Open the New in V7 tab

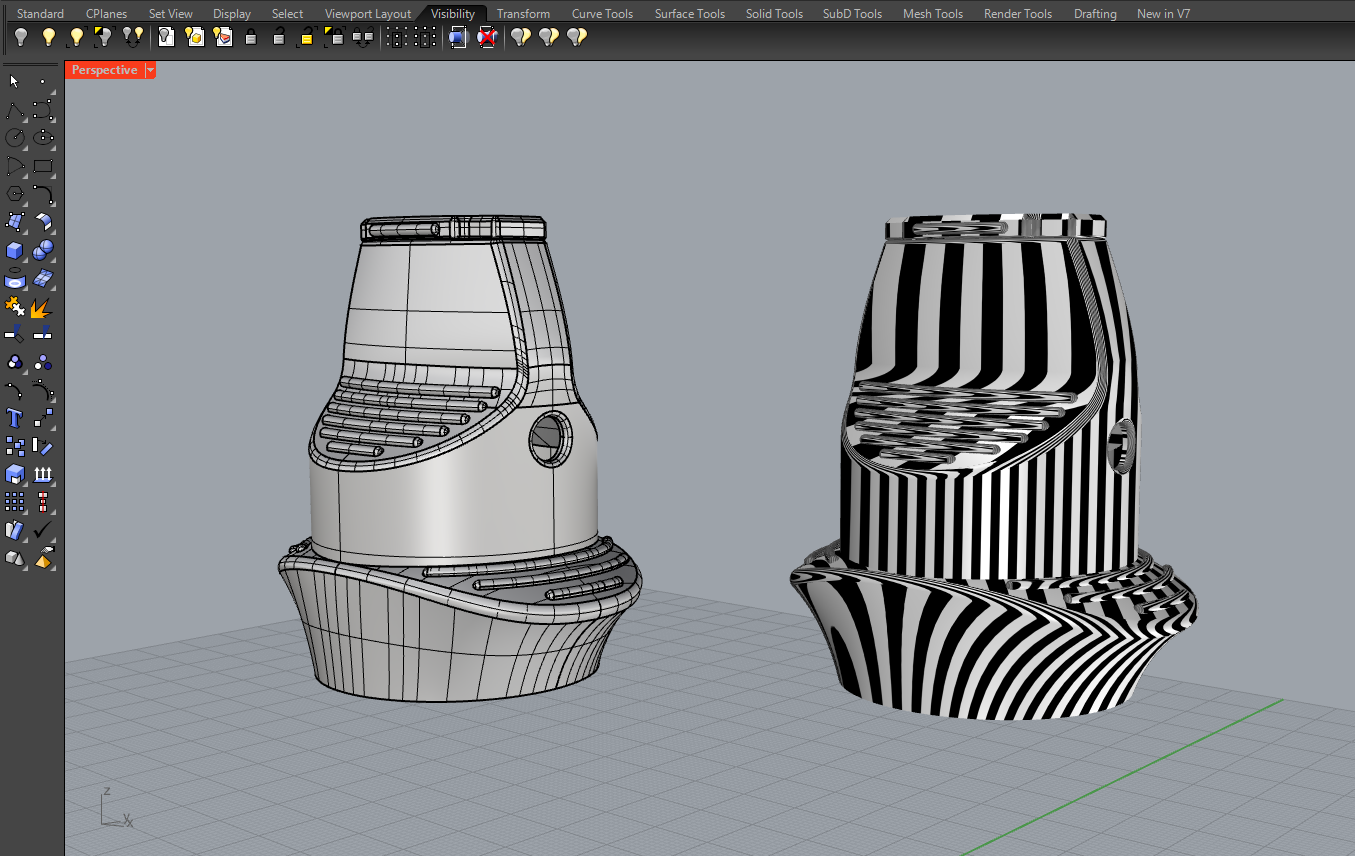point(1163,14)
